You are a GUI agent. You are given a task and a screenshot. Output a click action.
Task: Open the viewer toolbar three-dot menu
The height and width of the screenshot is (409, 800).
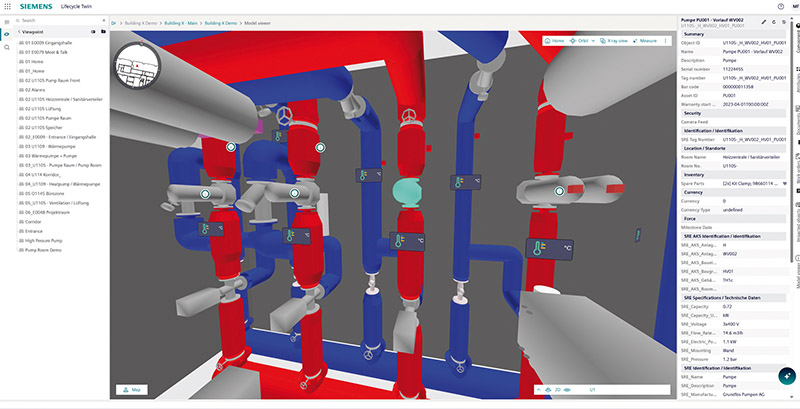click(665, 41)
